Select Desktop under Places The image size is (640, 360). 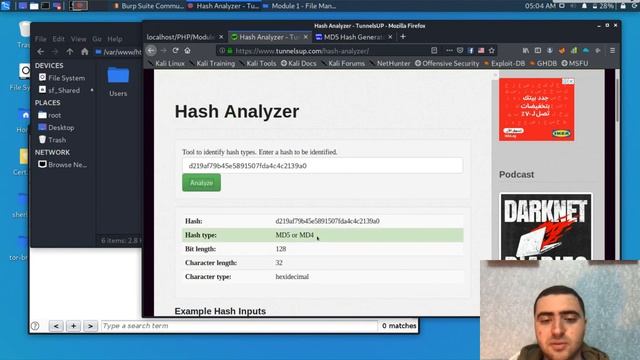[x=56, y=127]
